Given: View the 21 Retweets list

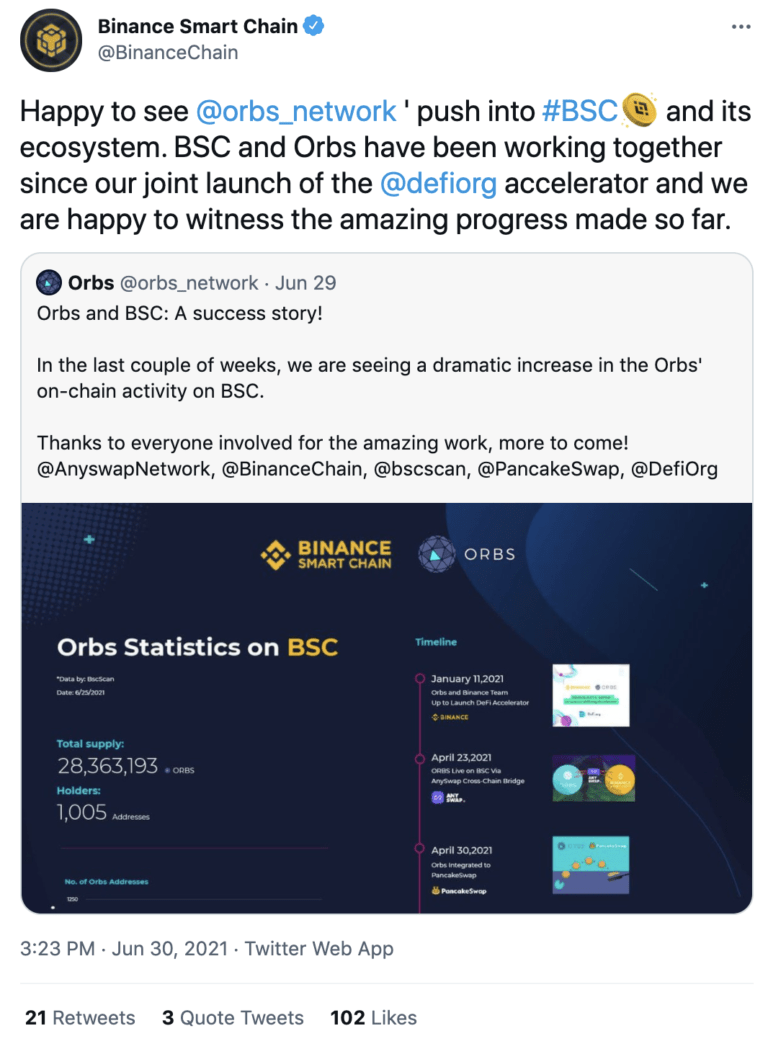Looking at the screenshot, I should point(80,1018).
